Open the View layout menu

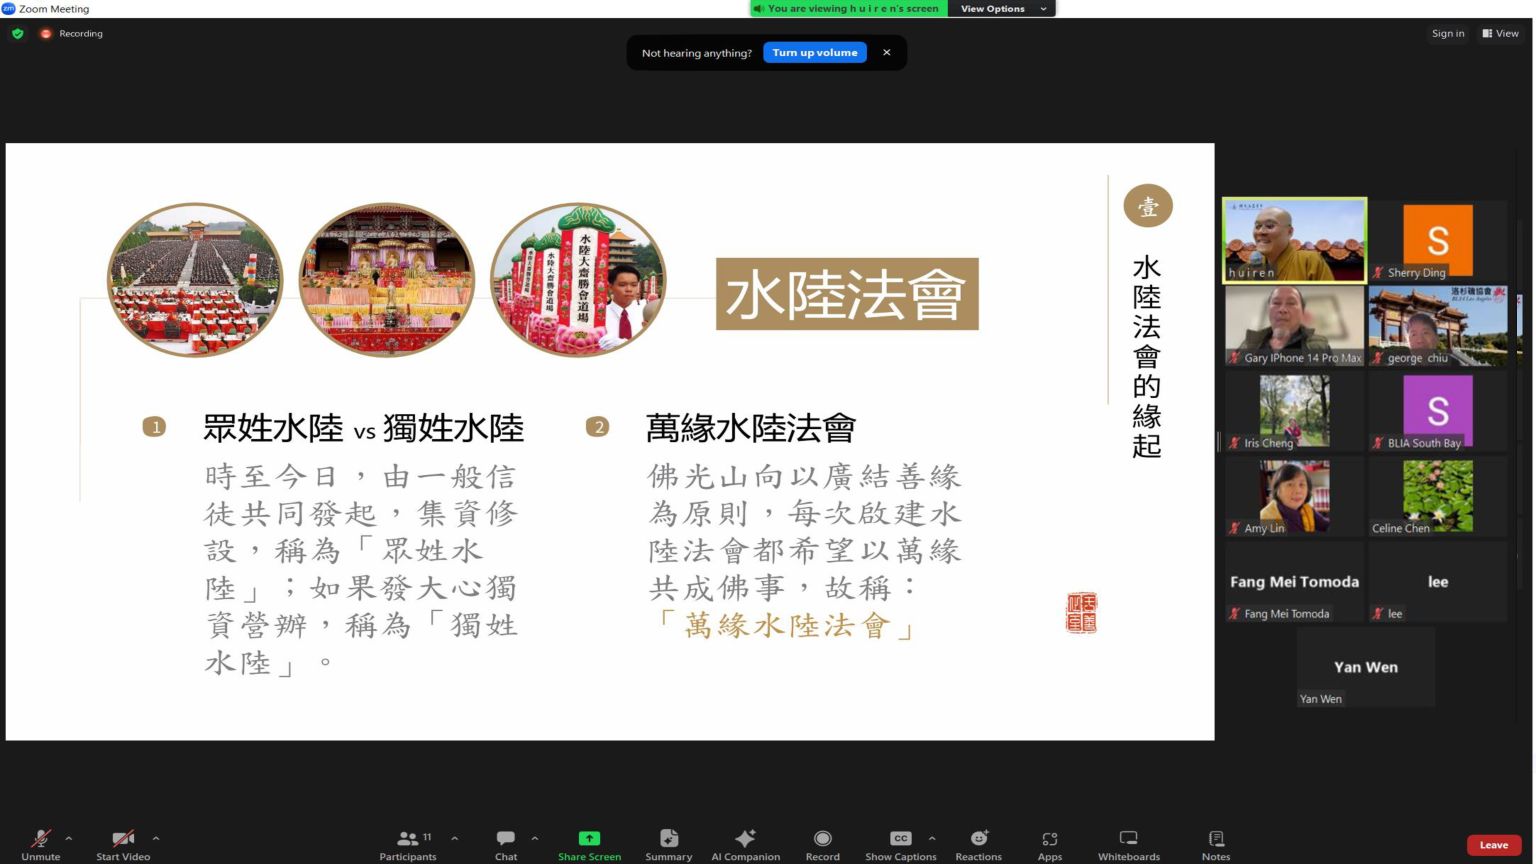(x=1500, y=33)
